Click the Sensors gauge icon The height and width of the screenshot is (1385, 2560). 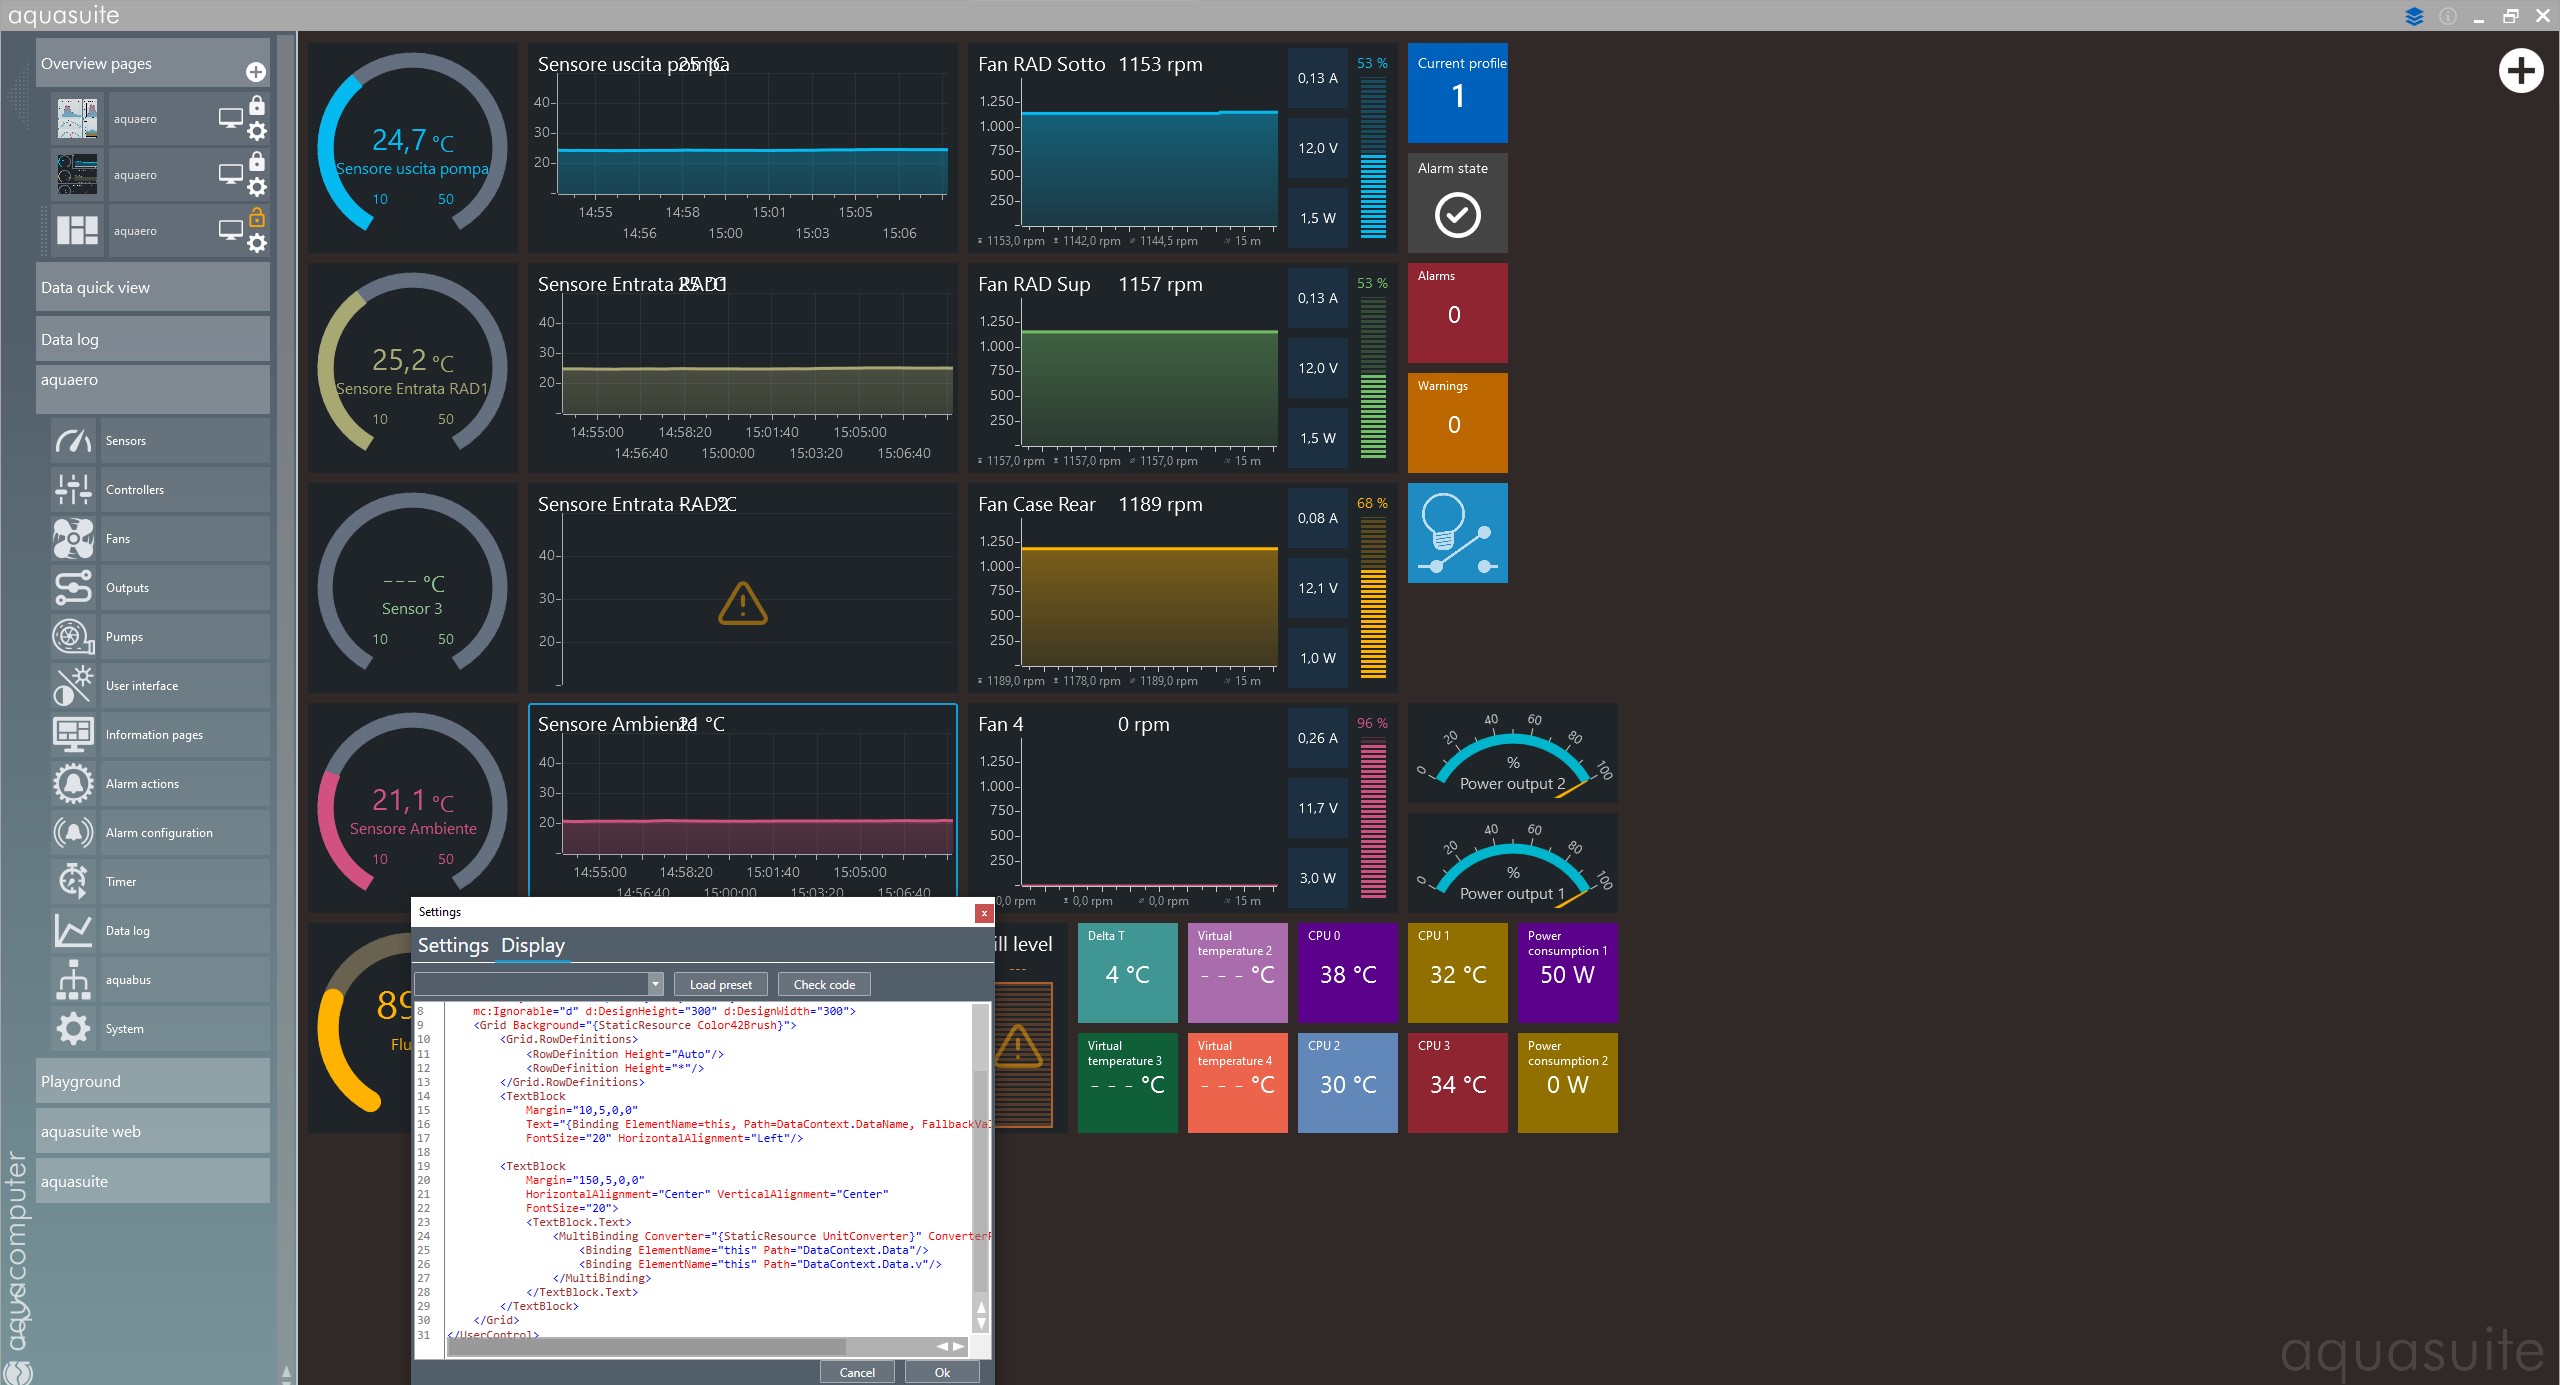click(73, 441)
